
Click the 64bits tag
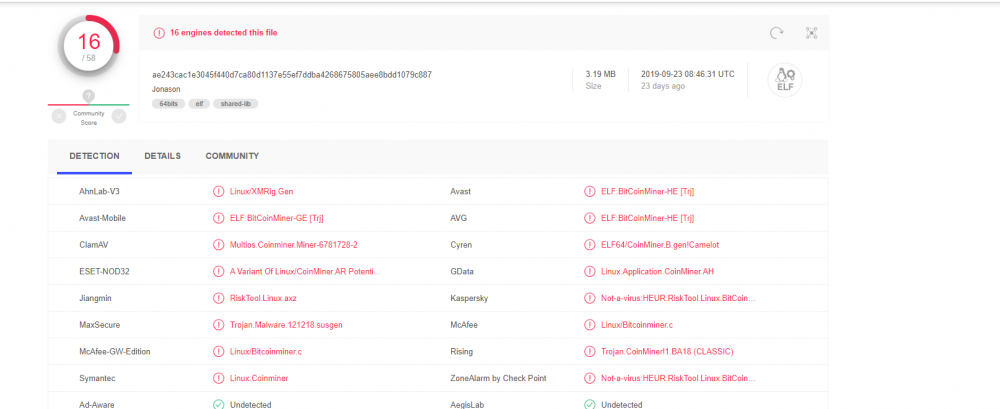pos(167,103)
